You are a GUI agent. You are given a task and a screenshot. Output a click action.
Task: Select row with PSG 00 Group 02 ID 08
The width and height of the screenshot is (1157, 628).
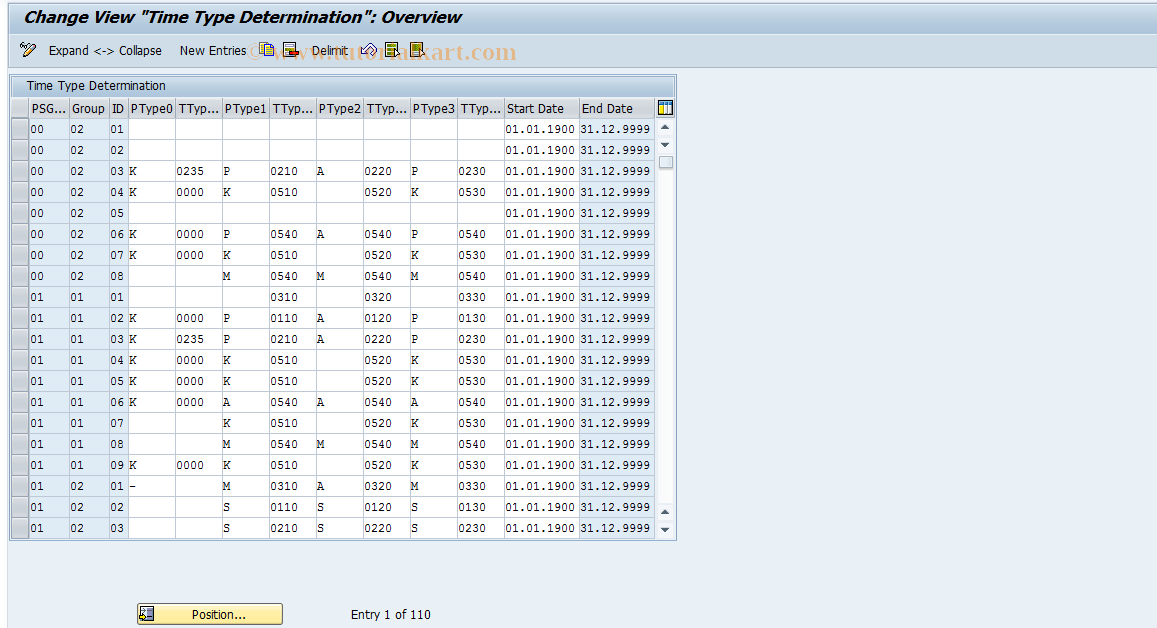(x=20, y=276)
